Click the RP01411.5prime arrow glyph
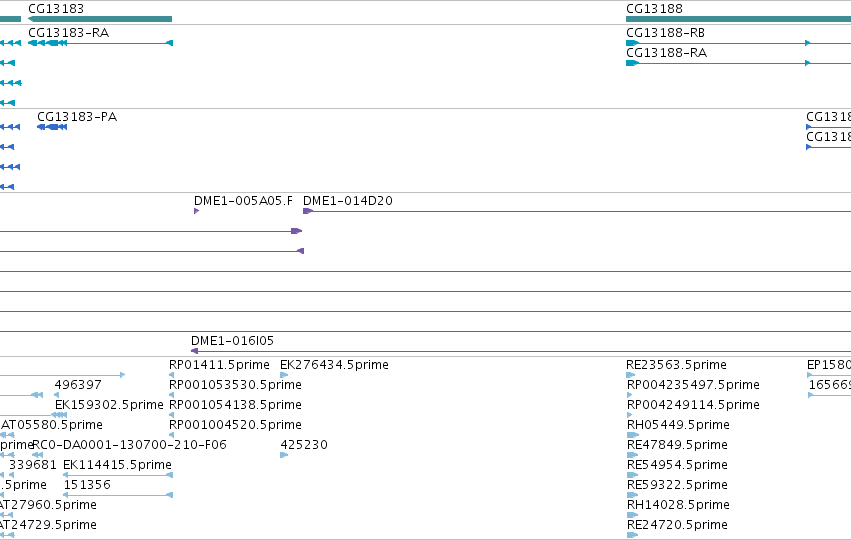This screenshot has width=851, height=540. [172, 374]
